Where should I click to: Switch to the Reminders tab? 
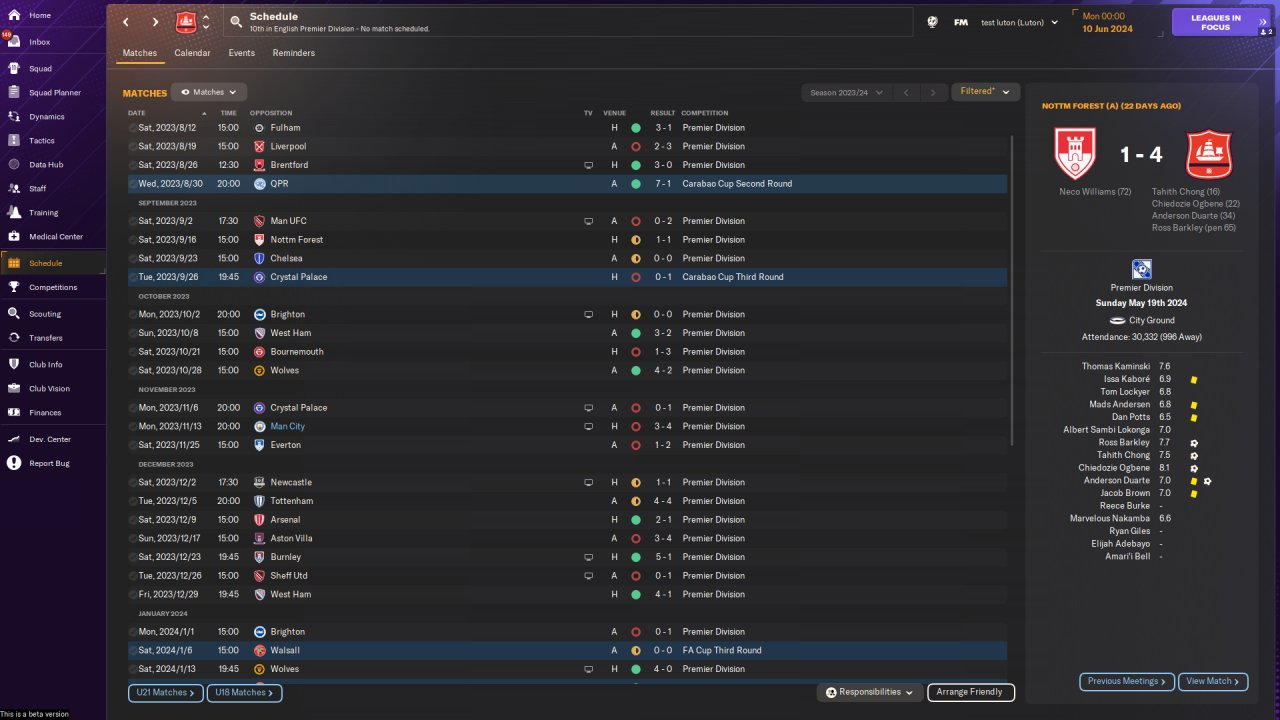pyautogui.click(x=293, y=53)
